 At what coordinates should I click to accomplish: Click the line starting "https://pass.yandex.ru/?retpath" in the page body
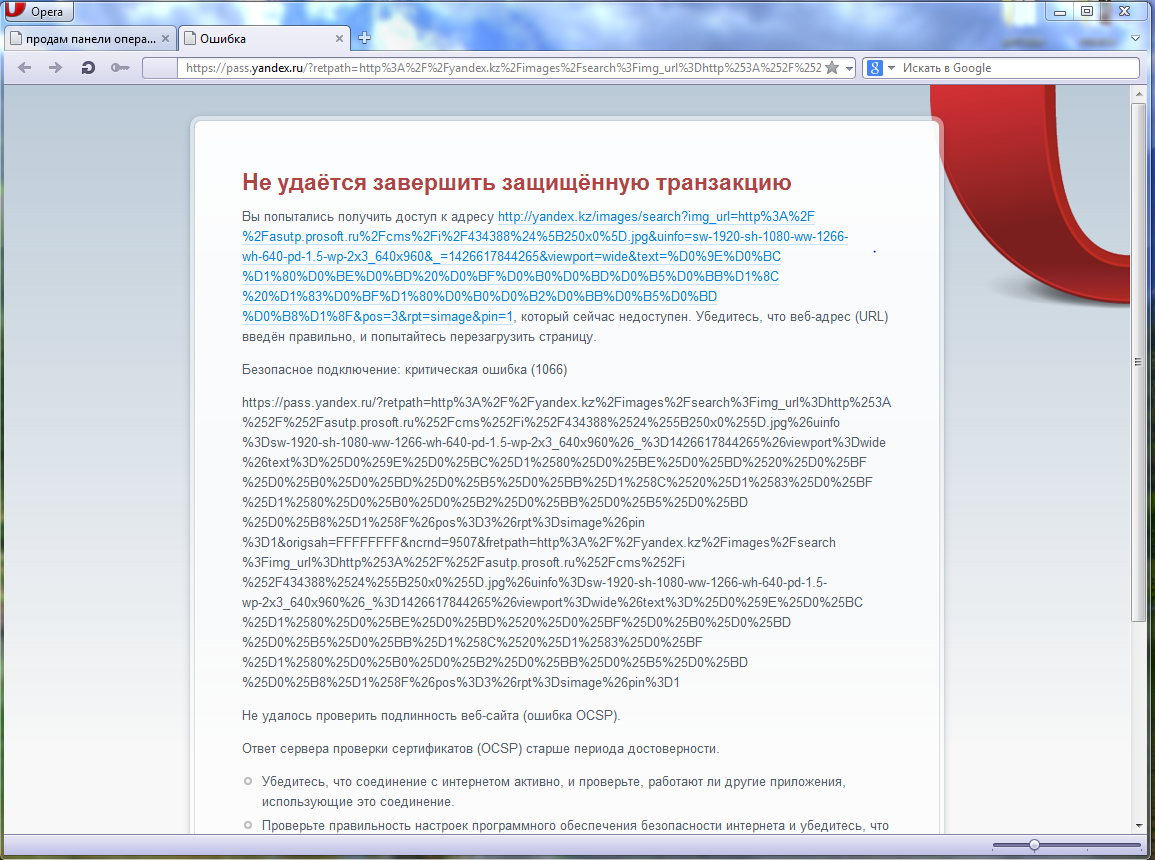pyautogui.click(x=566, y=403)
